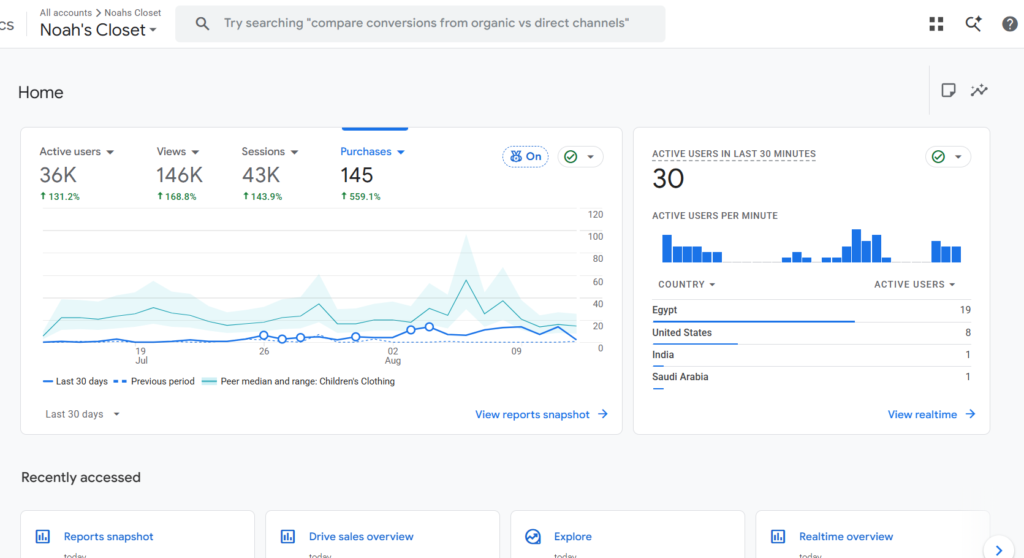1024x558 pixels.
Task: Click the right arrow for more recent cards
Action: 999,550
